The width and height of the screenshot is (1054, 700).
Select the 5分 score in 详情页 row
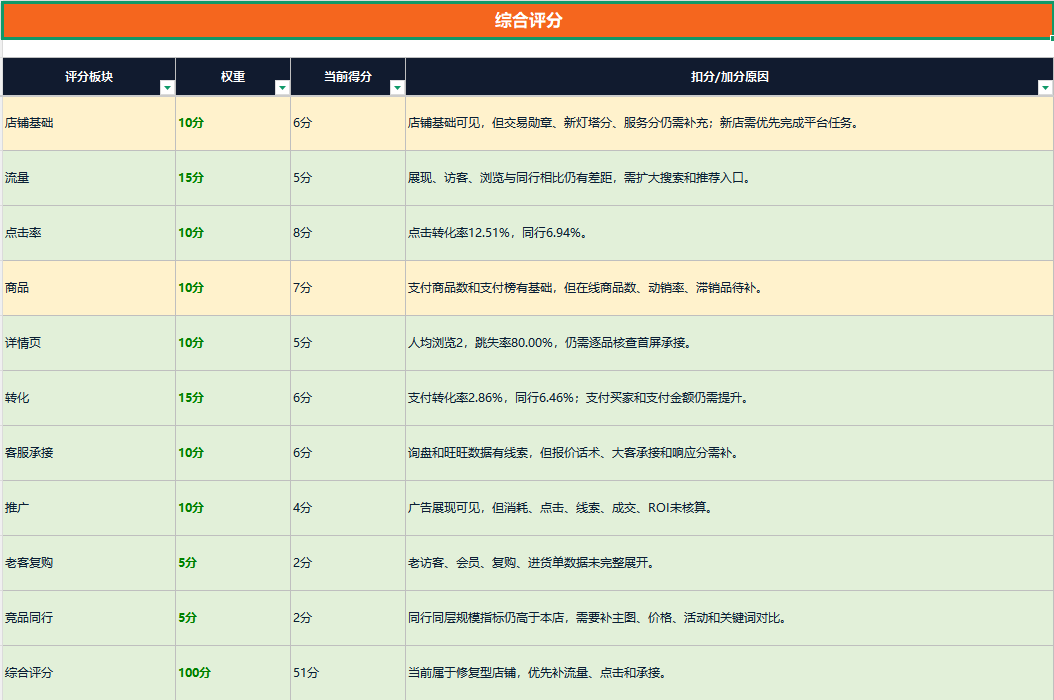point(348,343)
